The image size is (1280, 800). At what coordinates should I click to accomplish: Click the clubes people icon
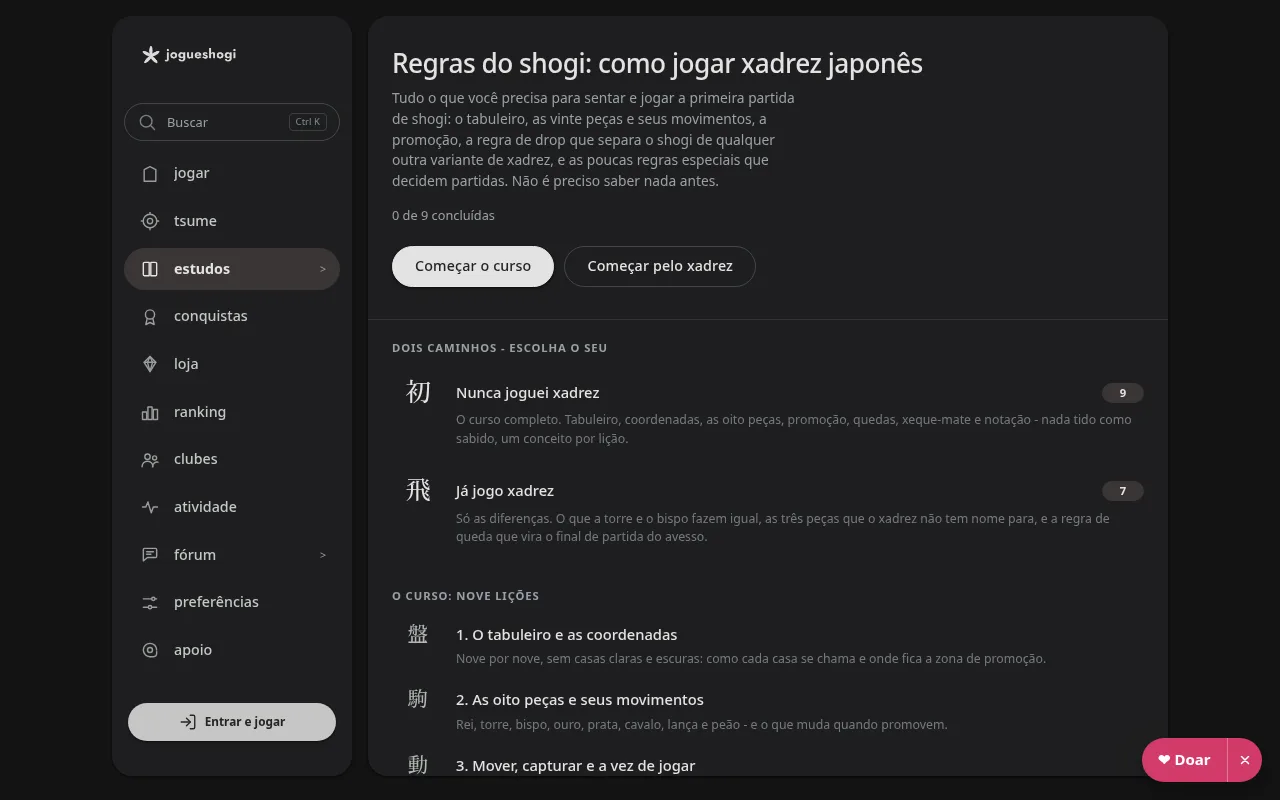[x=150, y=459]
